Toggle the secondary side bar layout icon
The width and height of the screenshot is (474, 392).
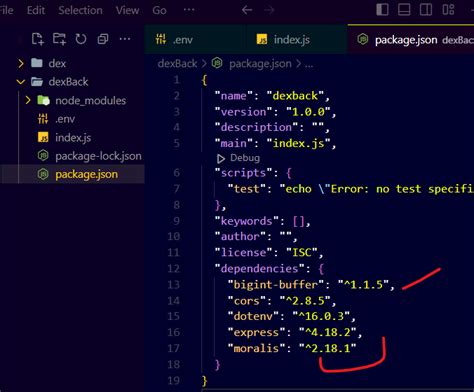pos(426,9)
